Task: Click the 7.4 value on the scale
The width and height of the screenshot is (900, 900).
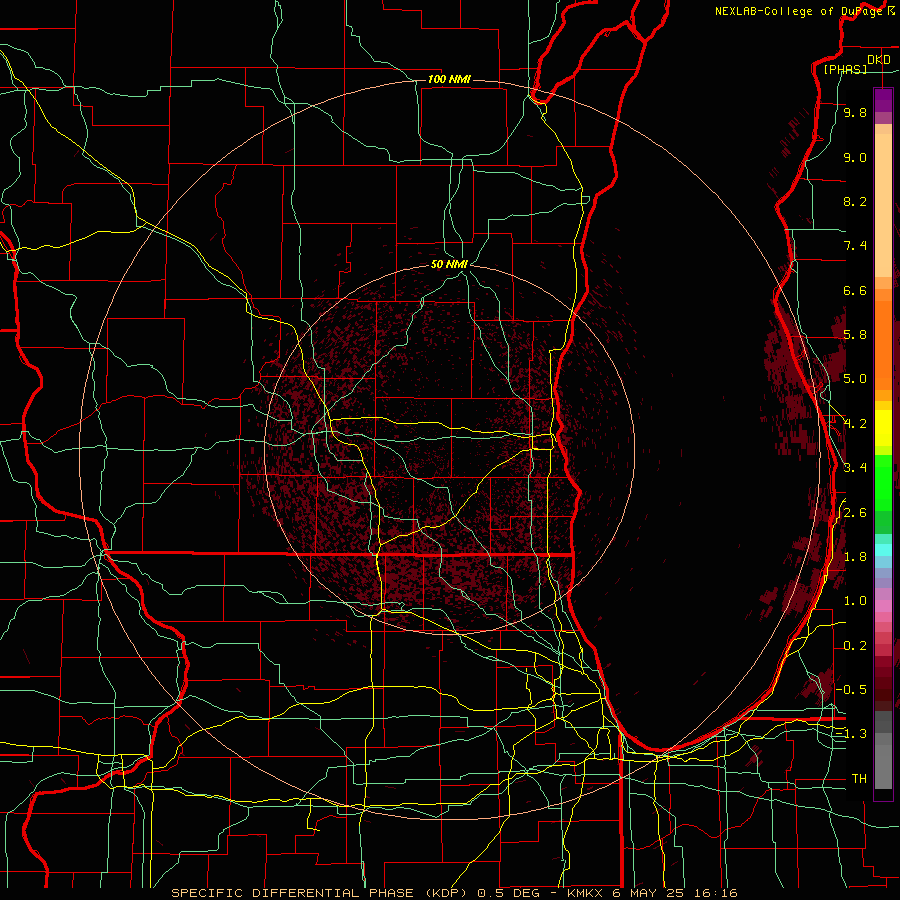Action: pyautogui.click(x=855, y=246)
